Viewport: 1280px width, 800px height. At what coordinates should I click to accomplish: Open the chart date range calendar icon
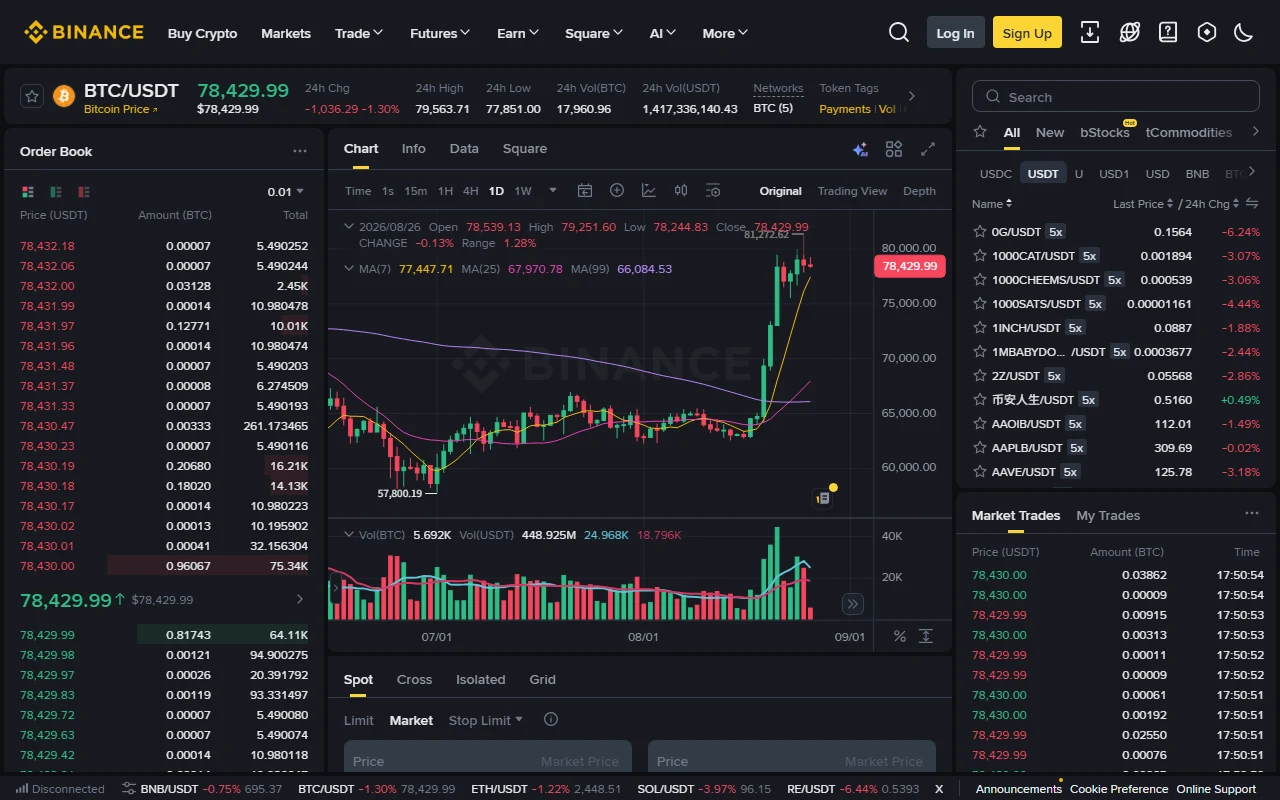[x=585, y=191]
